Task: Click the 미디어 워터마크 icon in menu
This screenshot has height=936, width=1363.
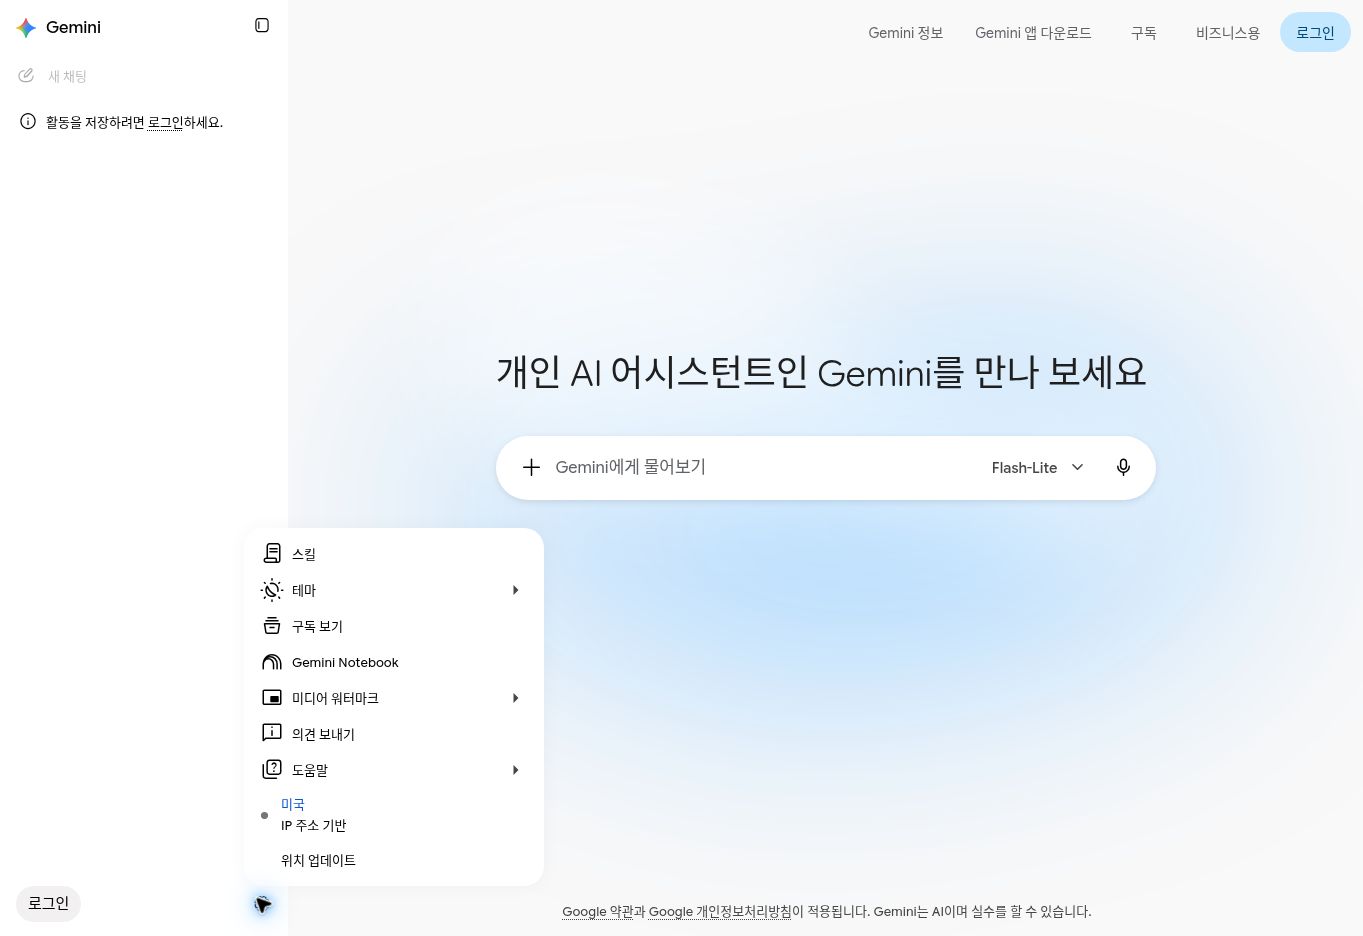Action: point(272,698)
